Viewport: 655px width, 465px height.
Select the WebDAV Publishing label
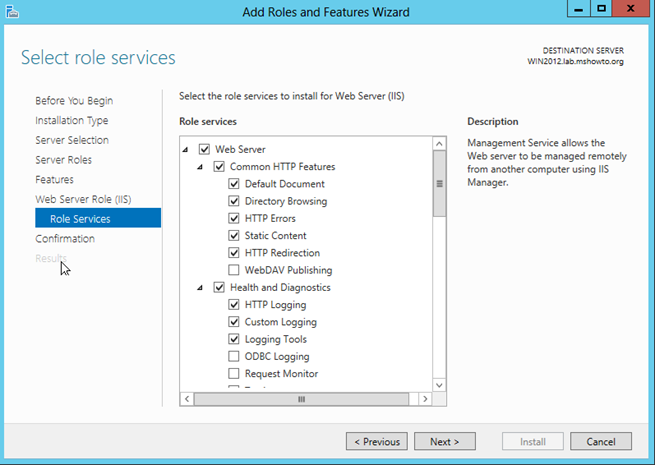click(x=288, y=270)
